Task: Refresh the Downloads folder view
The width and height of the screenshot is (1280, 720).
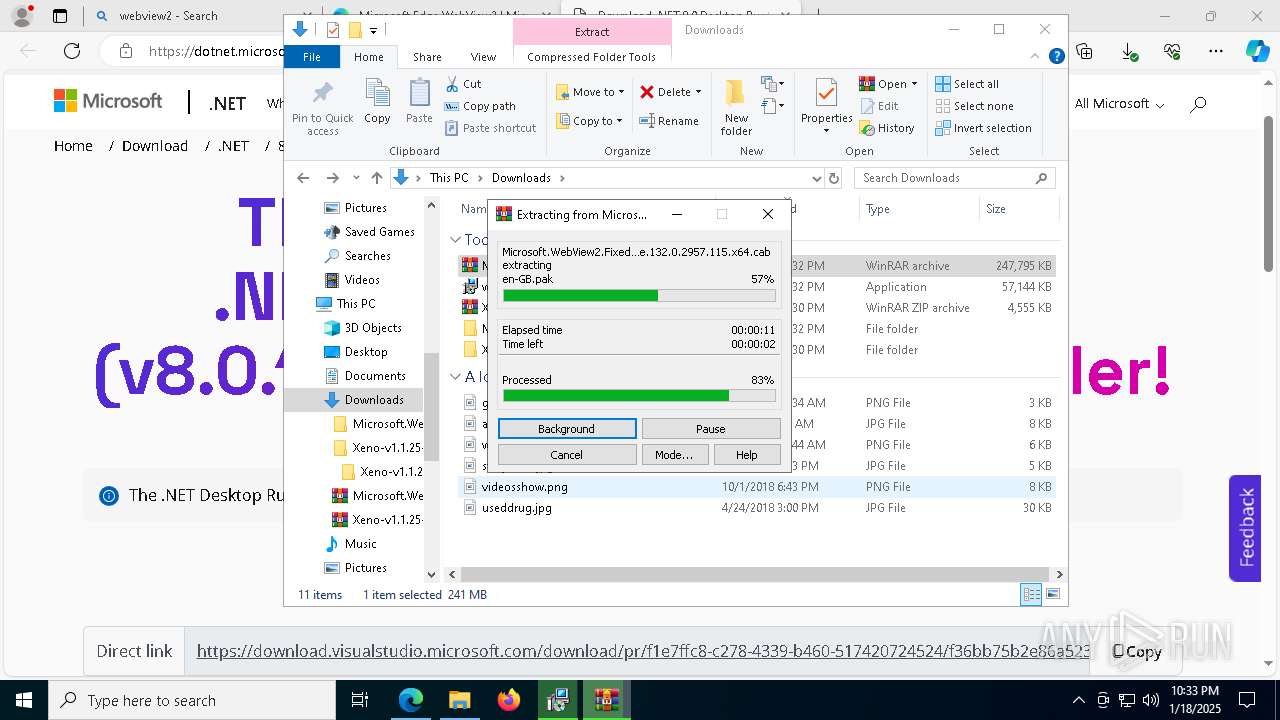Action: [x=834, y=178]
